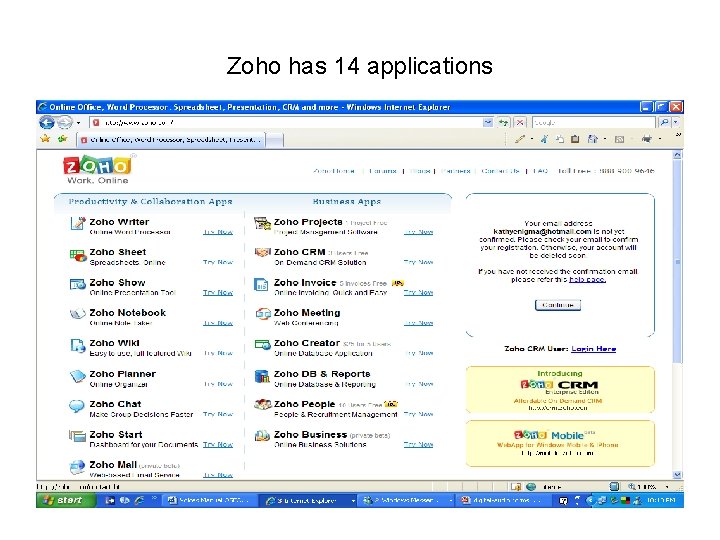The image size is (720, 540).
Task: Click the Zoho Meeting icon
Action: point(263,314)
